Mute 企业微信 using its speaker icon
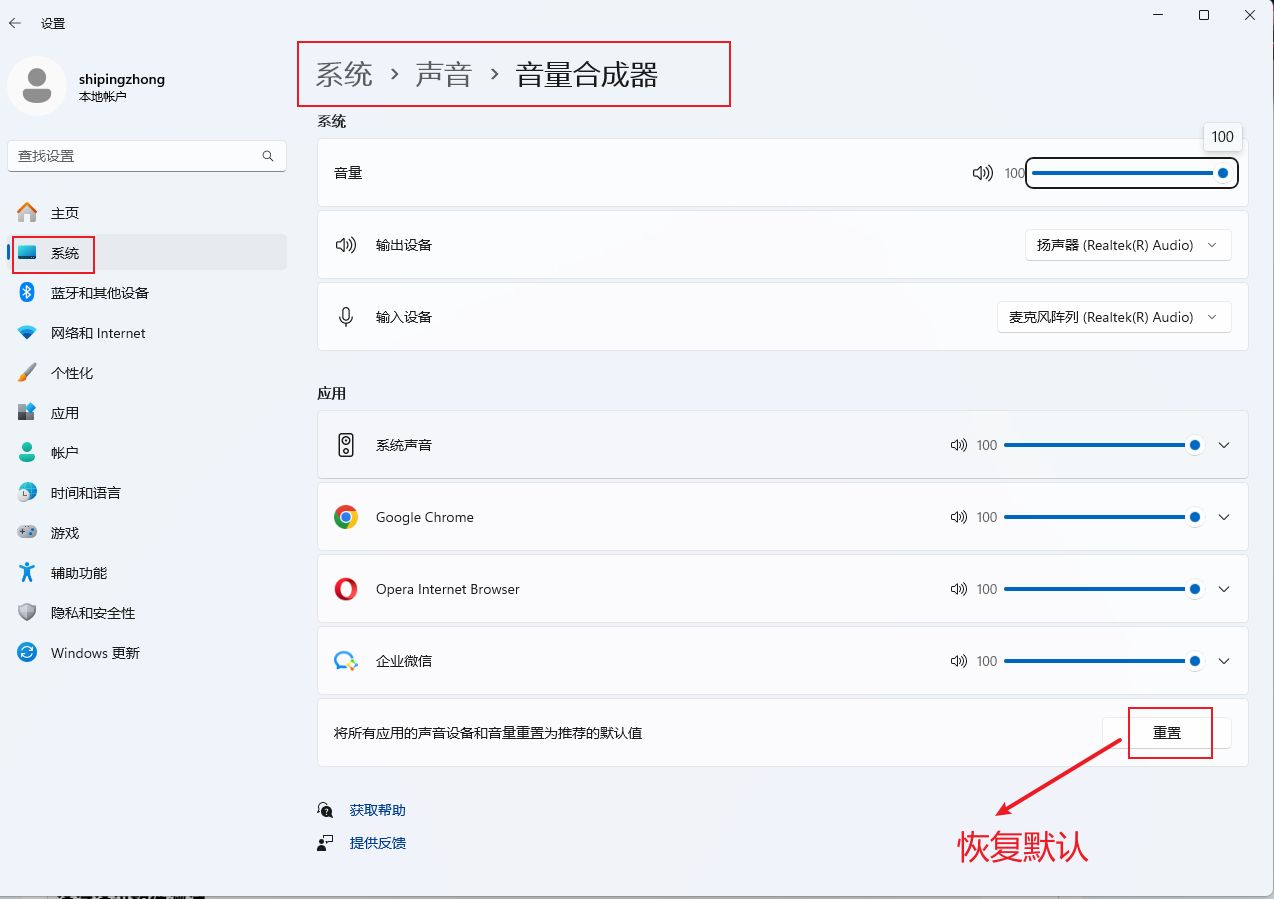Image resolution: width=1274 pixels, height=899 pixels. [x=959, y=661]
